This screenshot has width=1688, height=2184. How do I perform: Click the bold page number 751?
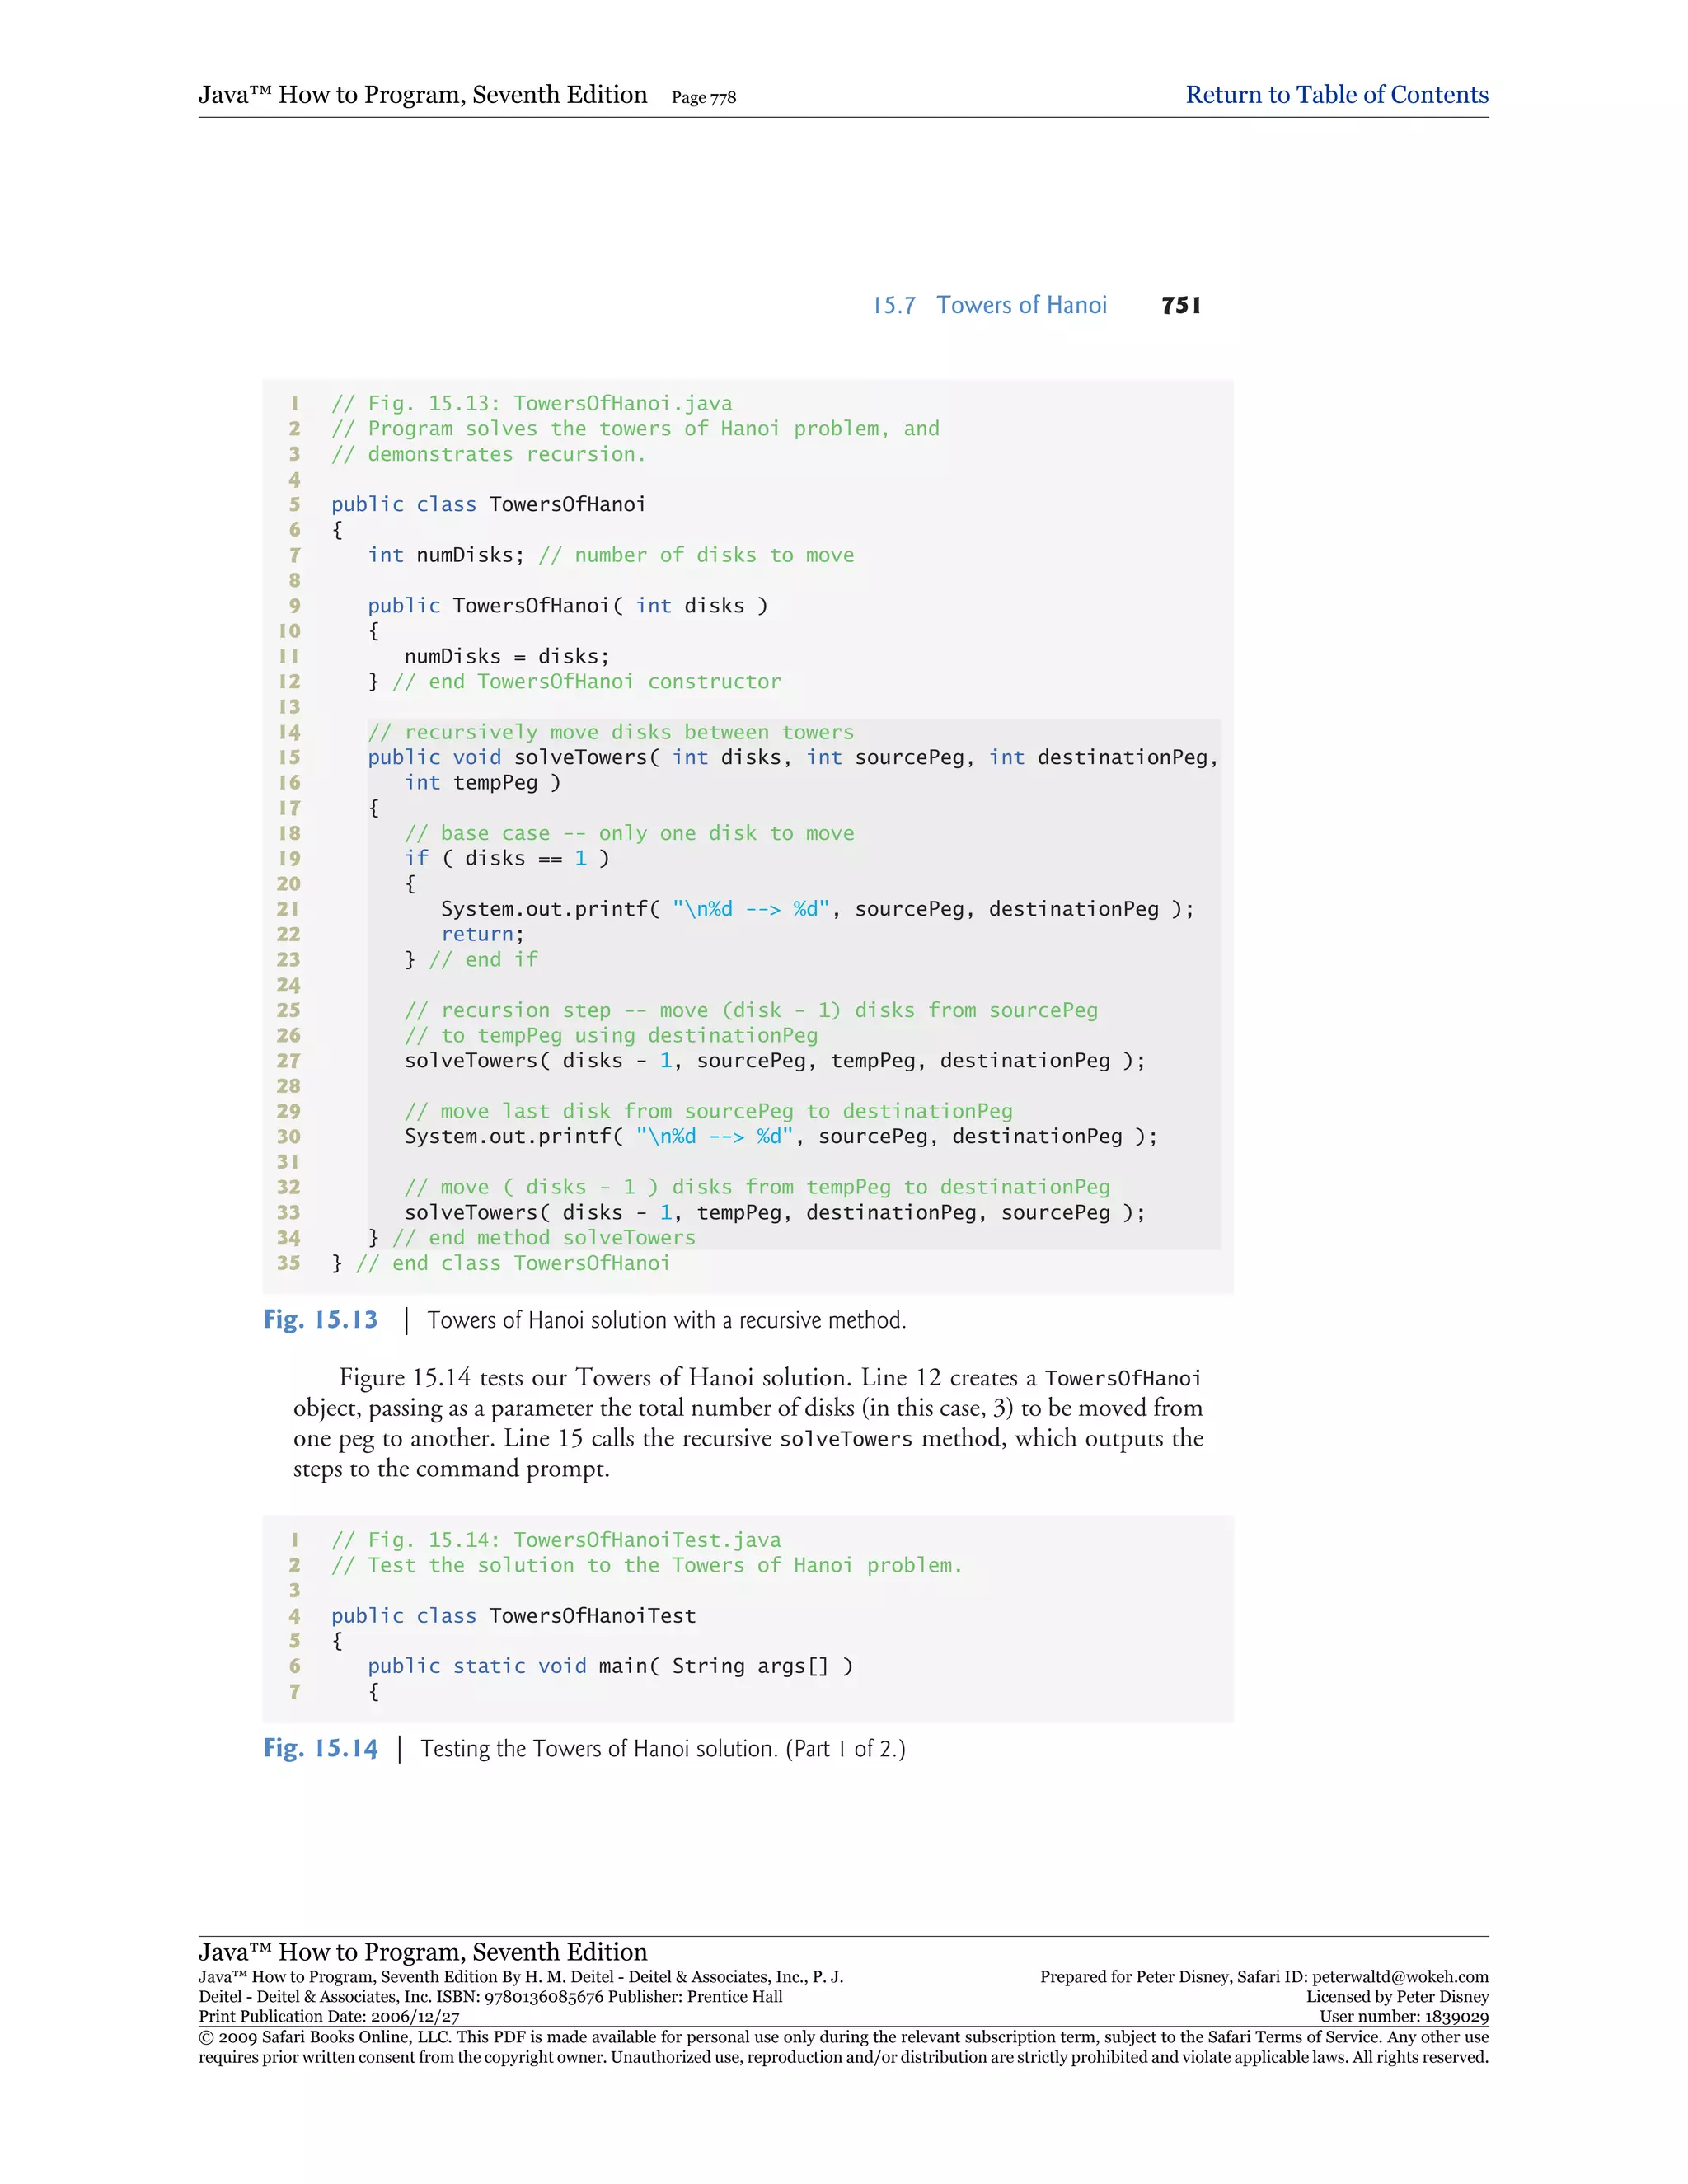1180,305
